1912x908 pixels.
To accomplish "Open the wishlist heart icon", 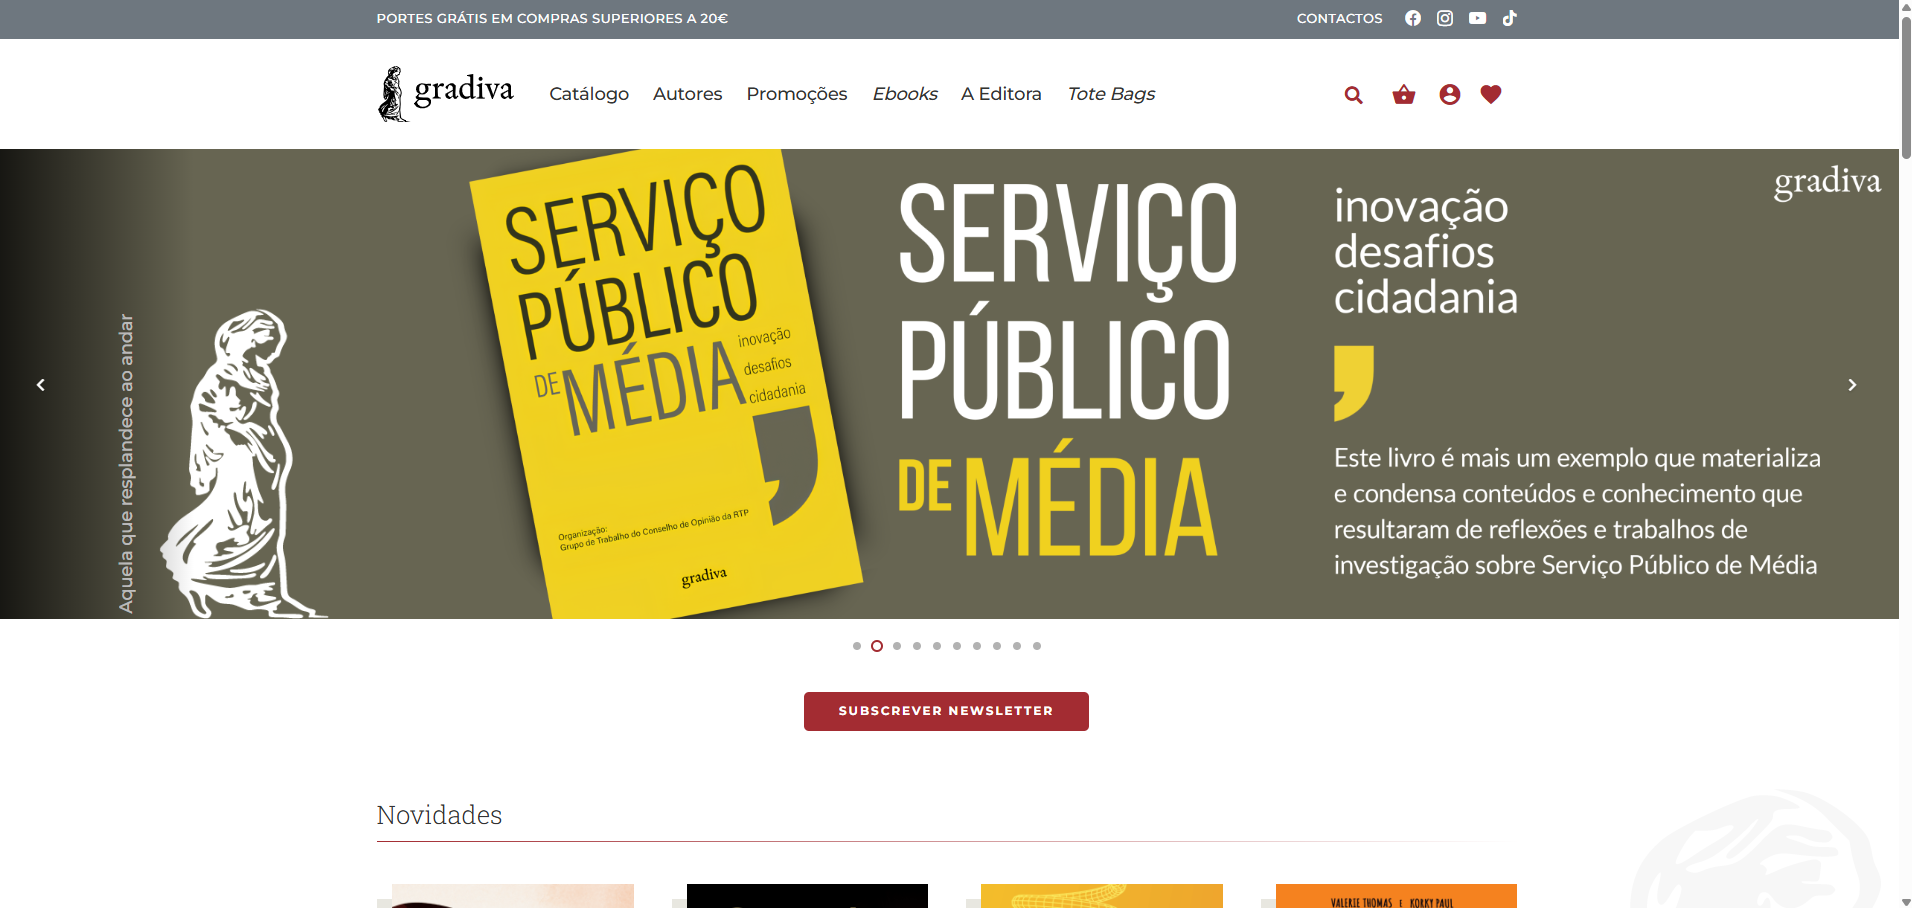I will (1491, 94).
